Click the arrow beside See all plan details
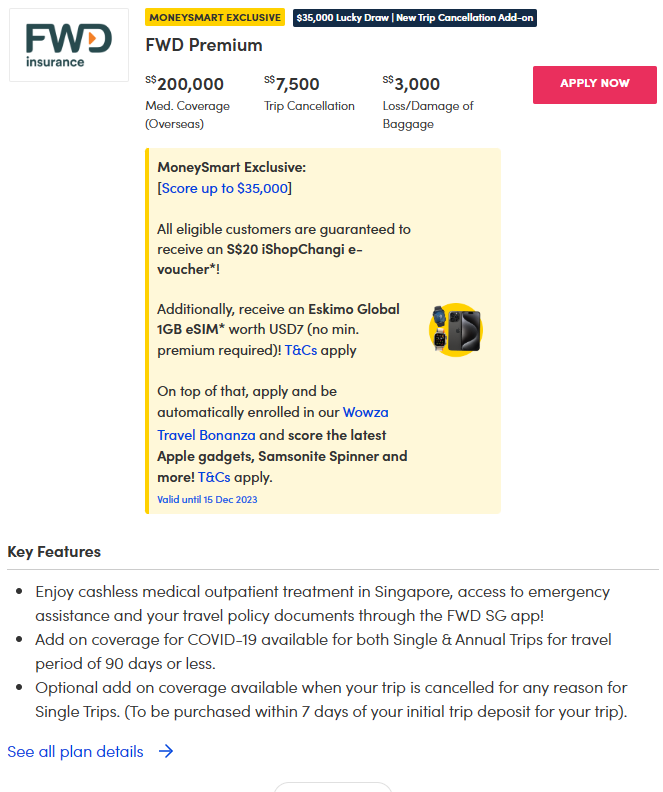 (166, 751)
